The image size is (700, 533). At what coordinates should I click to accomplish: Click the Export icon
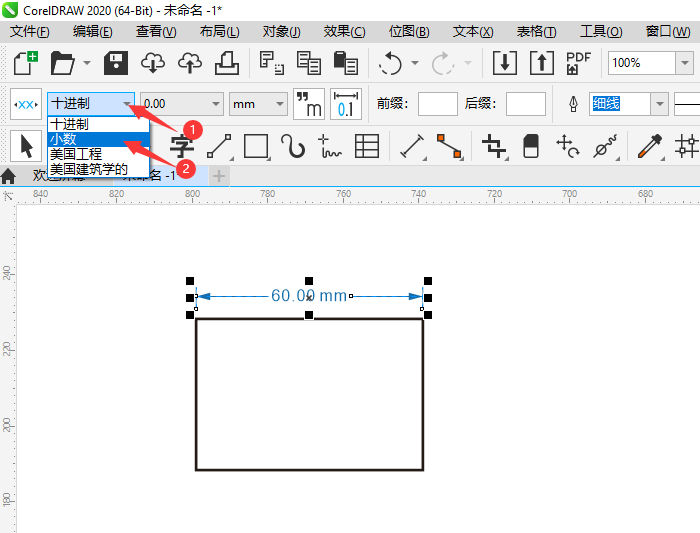point(542,63)
